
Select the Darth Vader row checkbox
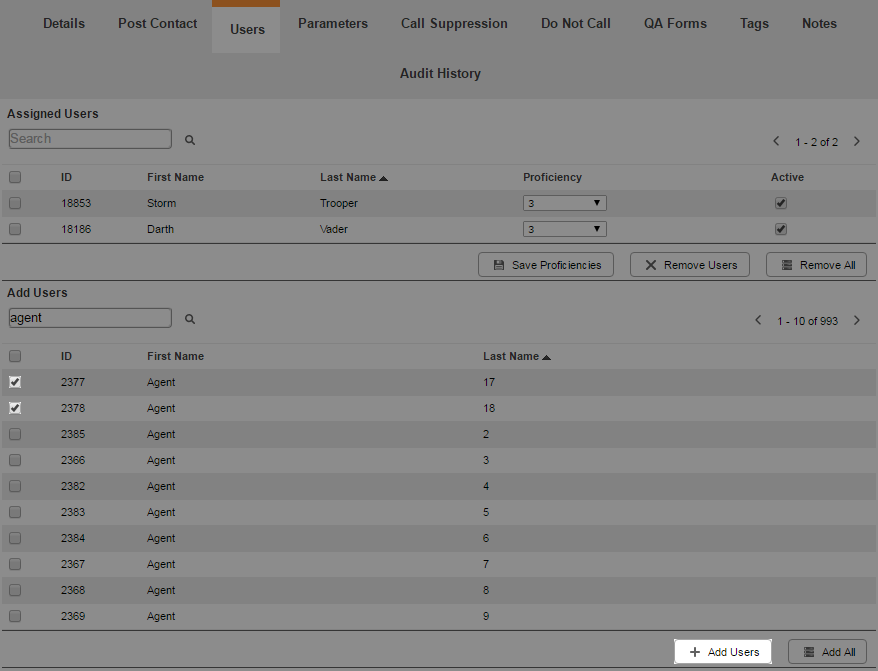pos(15,229)
